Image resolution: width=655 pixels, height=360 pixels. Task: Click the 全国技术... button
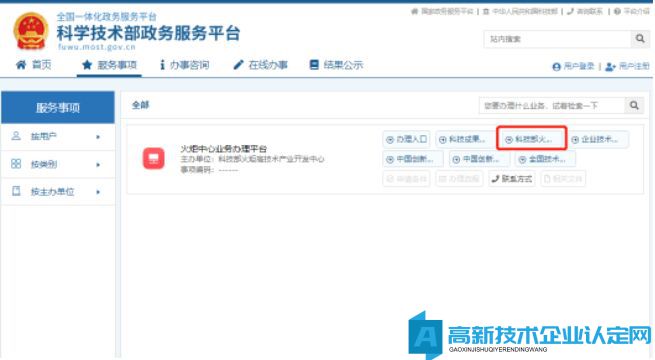point(545,159)
